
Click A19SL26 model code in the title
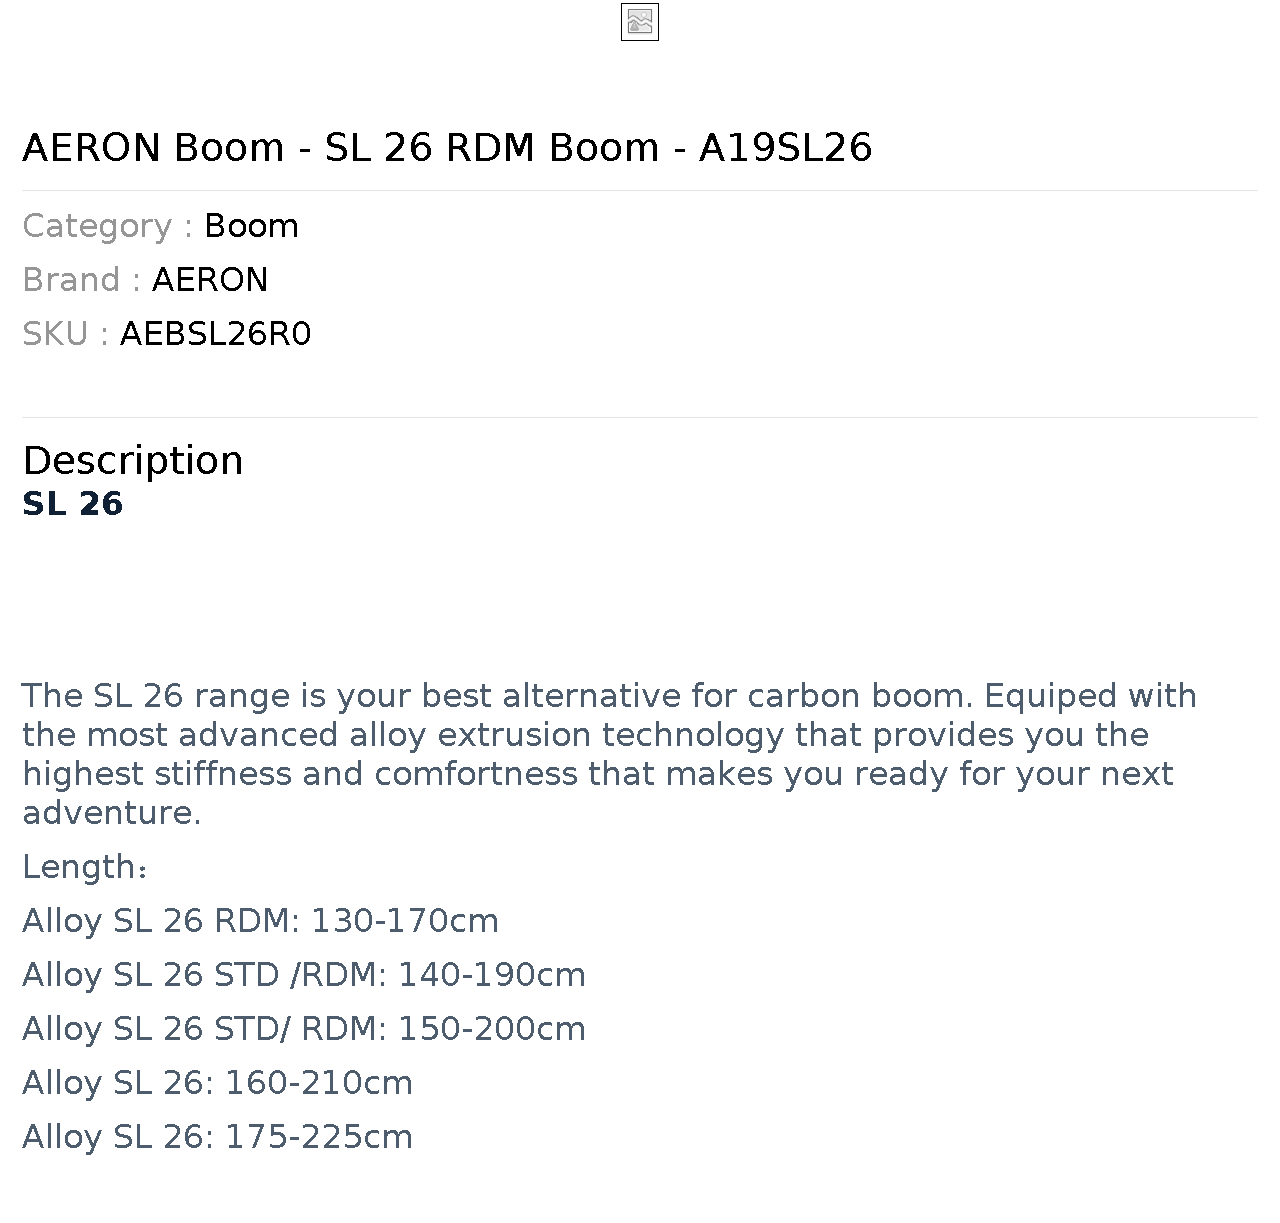point(785,148)
